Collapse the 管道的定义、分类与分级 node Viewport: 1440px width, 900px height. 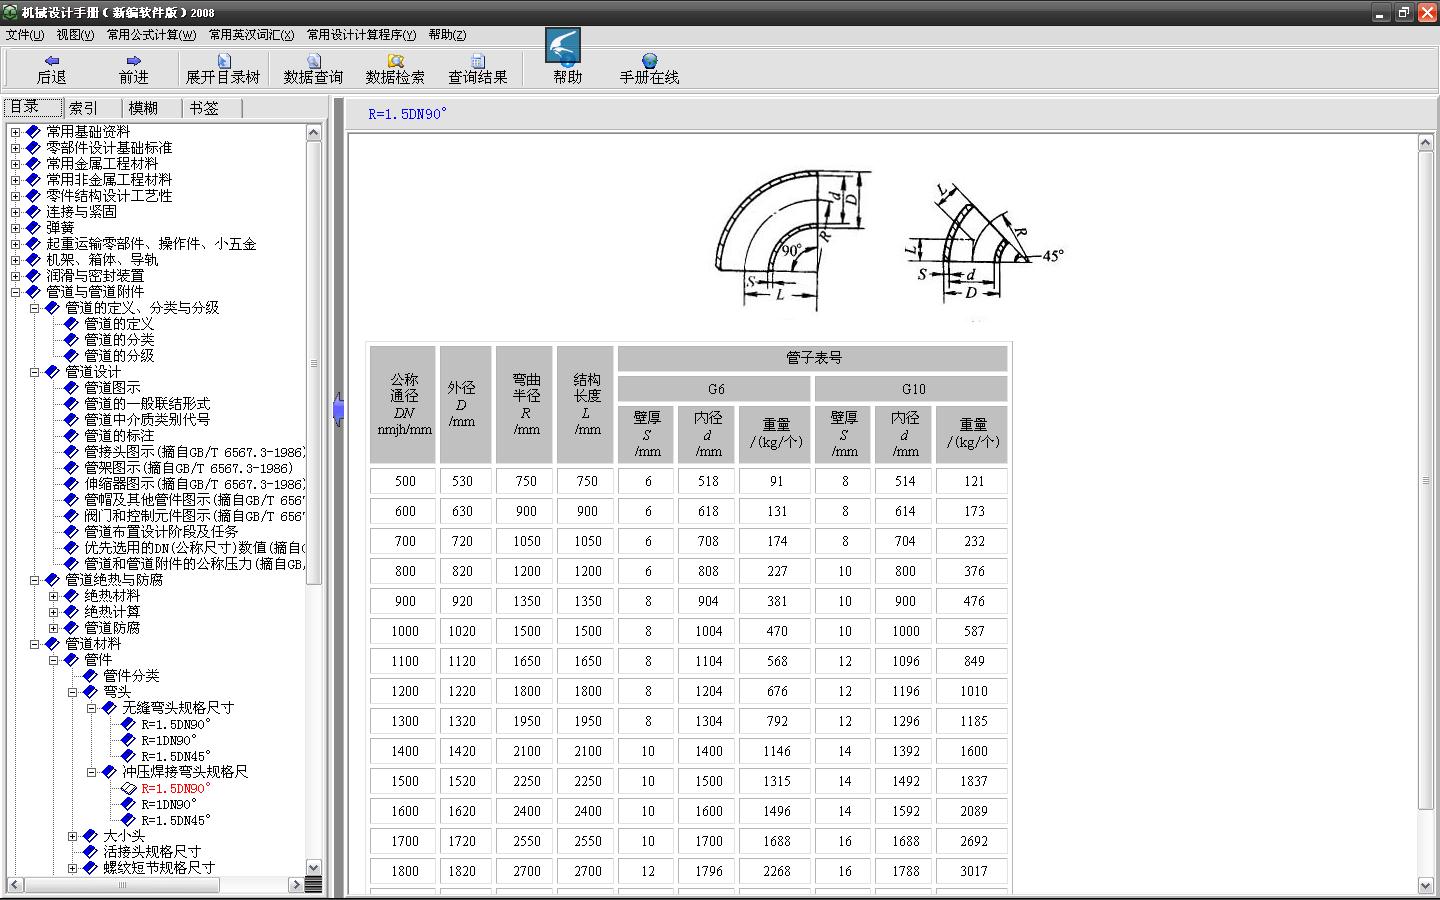34,308
